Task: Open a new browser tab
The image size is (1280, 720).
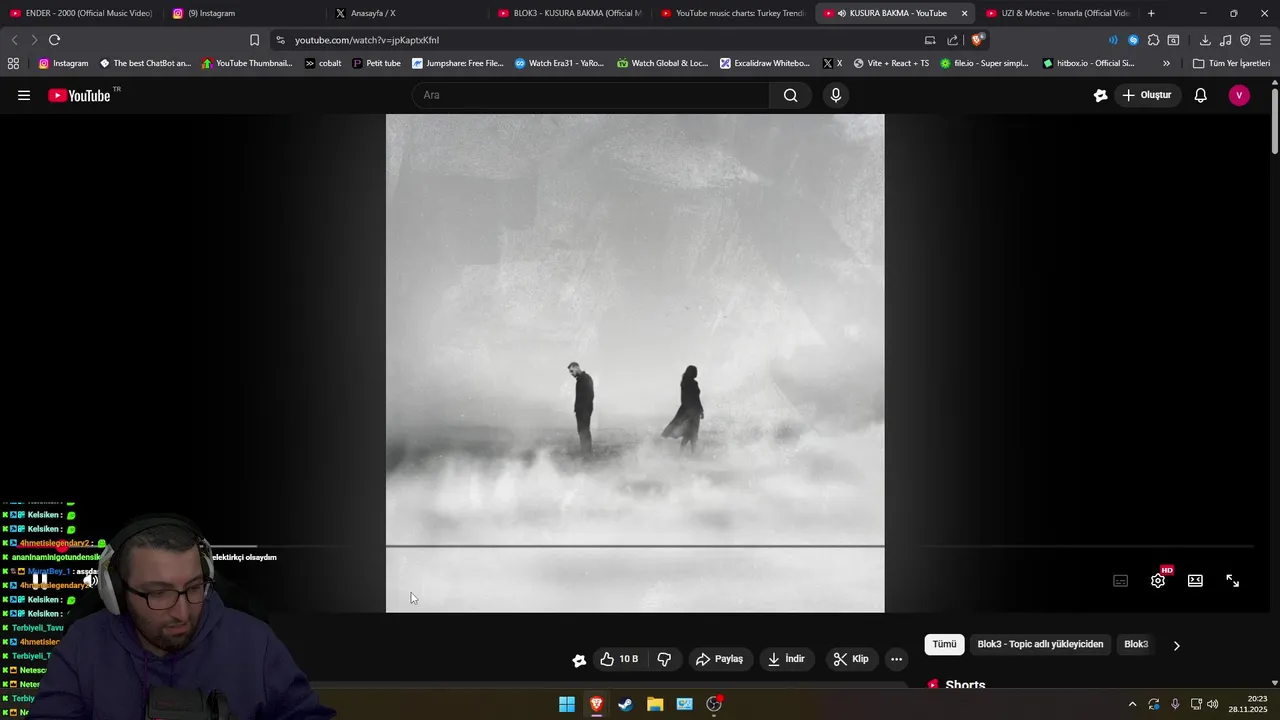Action: tap(1151, 13)
